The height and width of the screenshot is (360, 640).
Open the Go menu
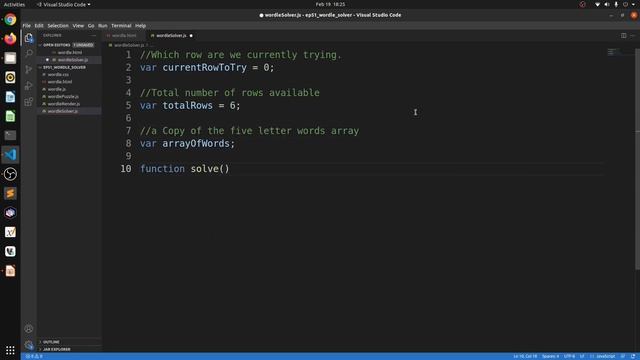(x=91, y=26)
